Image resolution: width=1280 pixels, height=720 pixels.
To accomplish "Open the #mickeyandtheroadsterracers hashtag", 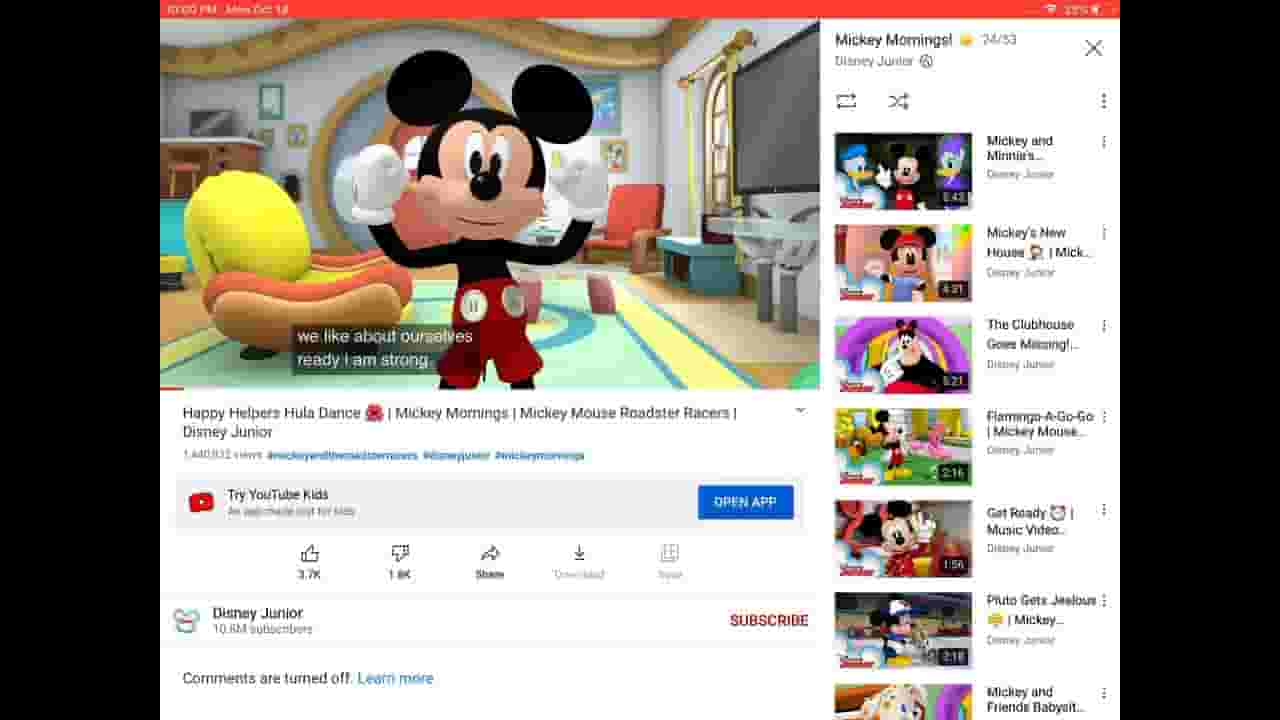I will 342,455.
